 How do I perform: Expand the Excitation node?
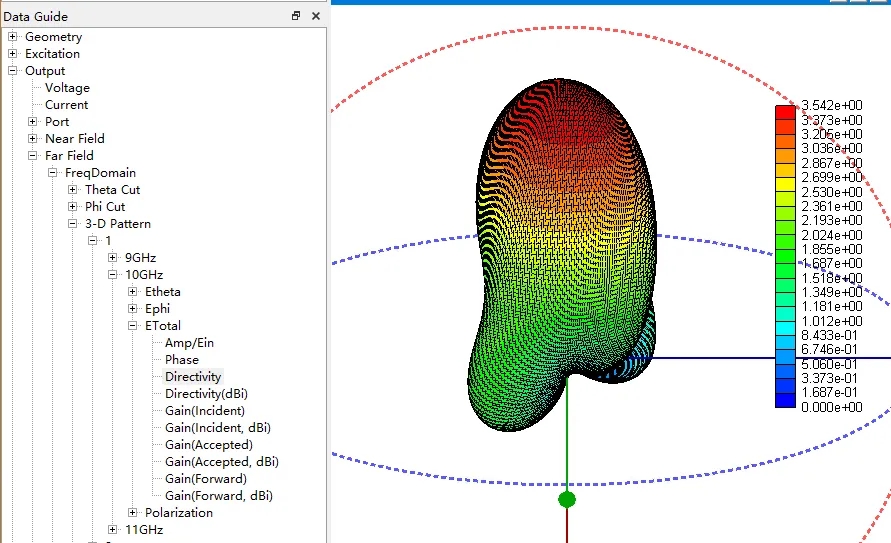point(13,53)
